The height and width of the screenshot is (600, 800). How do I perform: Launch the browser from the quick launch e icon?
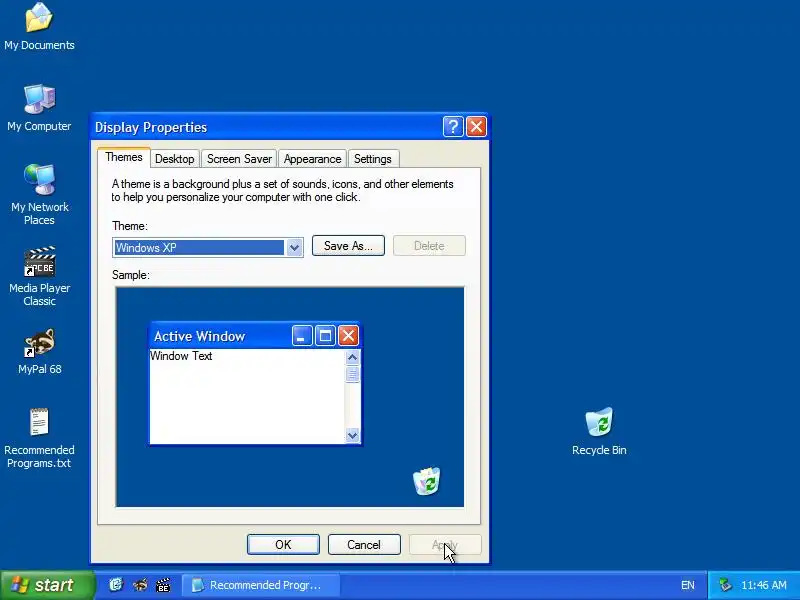tap(116, 585)
